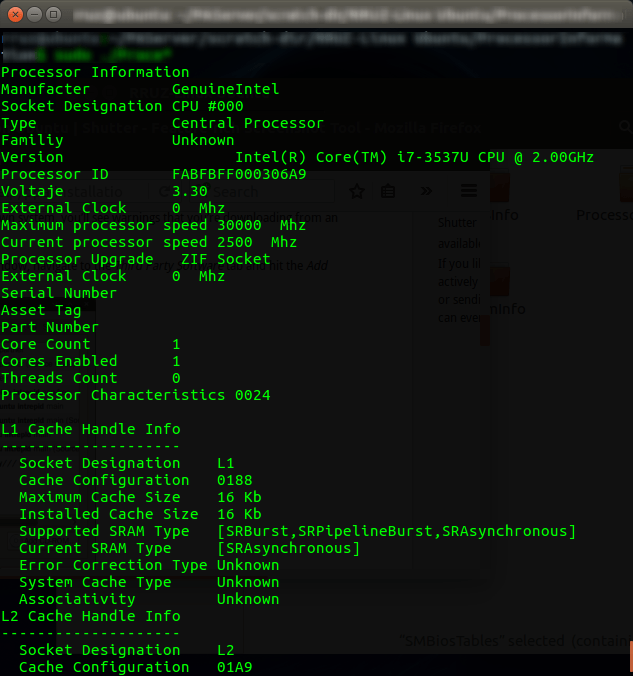Select the 'Maximum Cache Size' label
The image size is (633, 676).
[100, 497]
